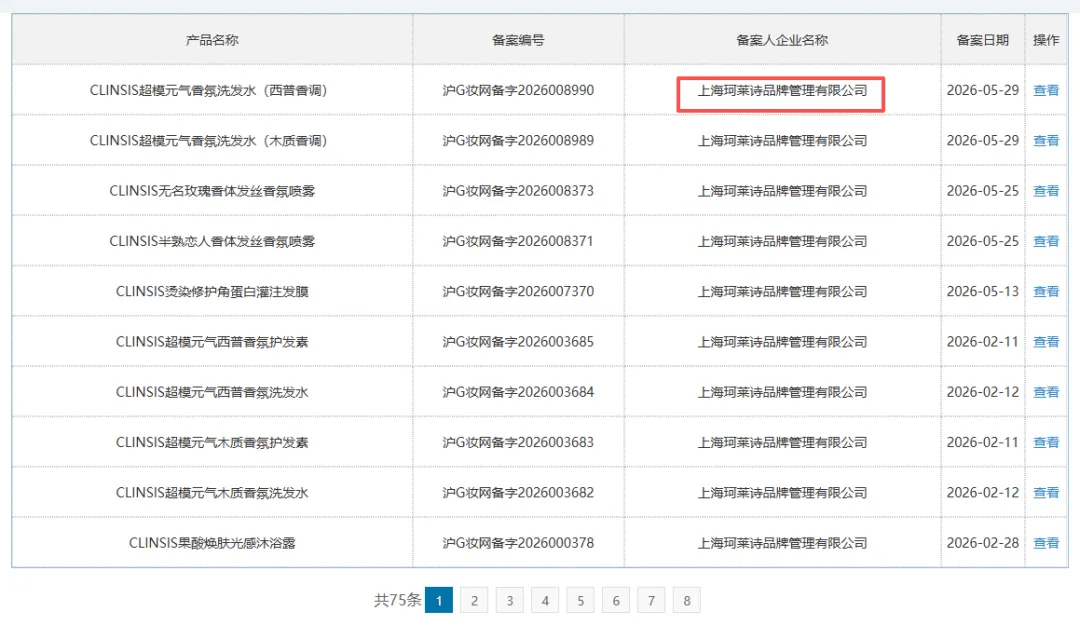Click the 备案人企业名称 column header
Image resolution: width=1080 pixels, height=625 pixels.
click(782, 40)
